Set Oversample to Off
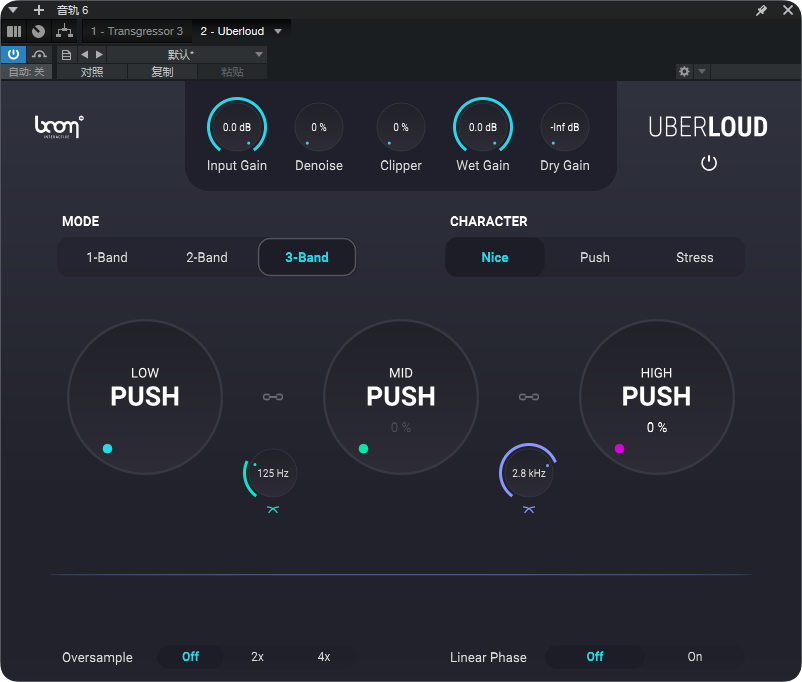This screenshot has height=682, width=802. pos(190,656)
